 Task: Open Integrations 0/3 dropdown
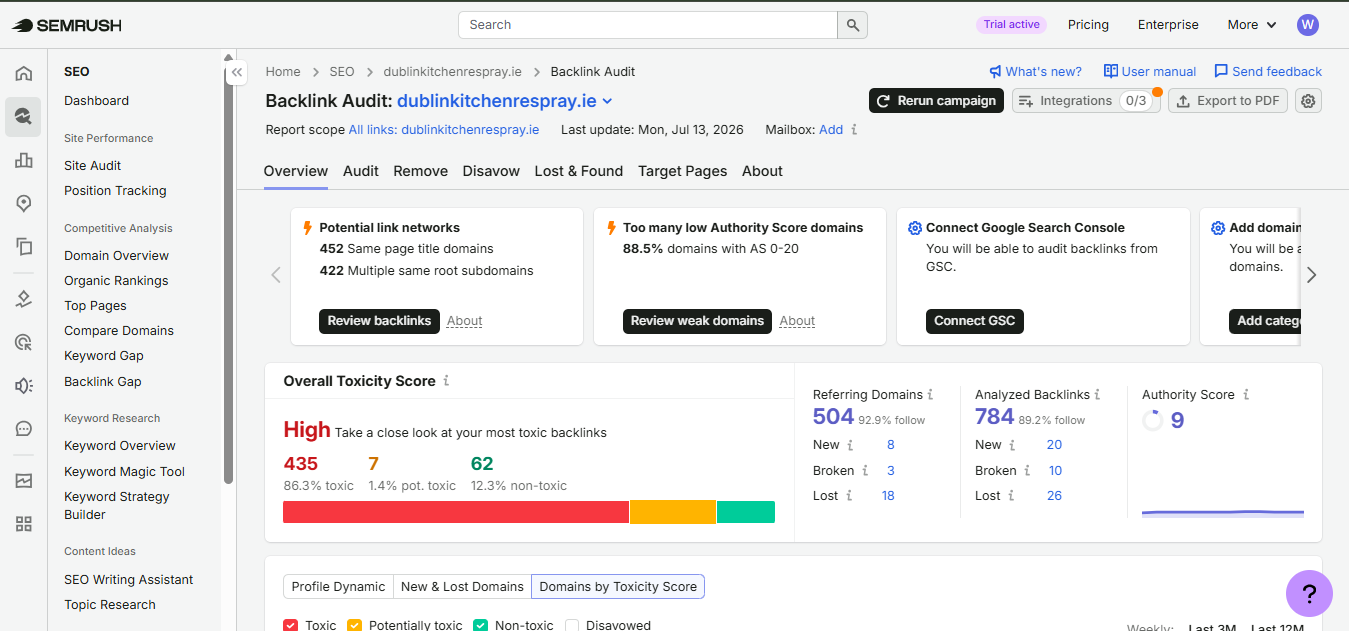(1086, 101)
